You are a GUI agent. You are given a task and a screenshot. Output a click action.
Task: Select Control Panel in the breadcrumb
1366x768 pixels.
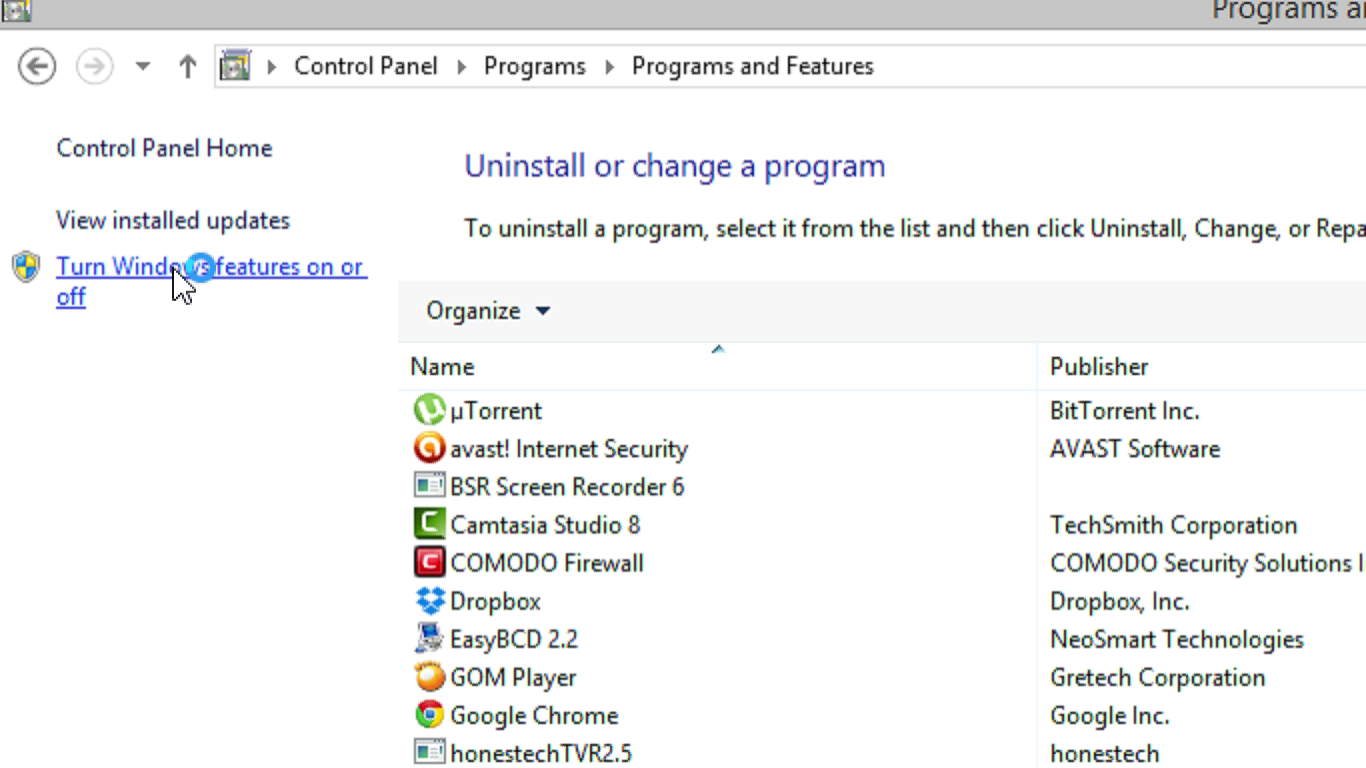(366, 66)
